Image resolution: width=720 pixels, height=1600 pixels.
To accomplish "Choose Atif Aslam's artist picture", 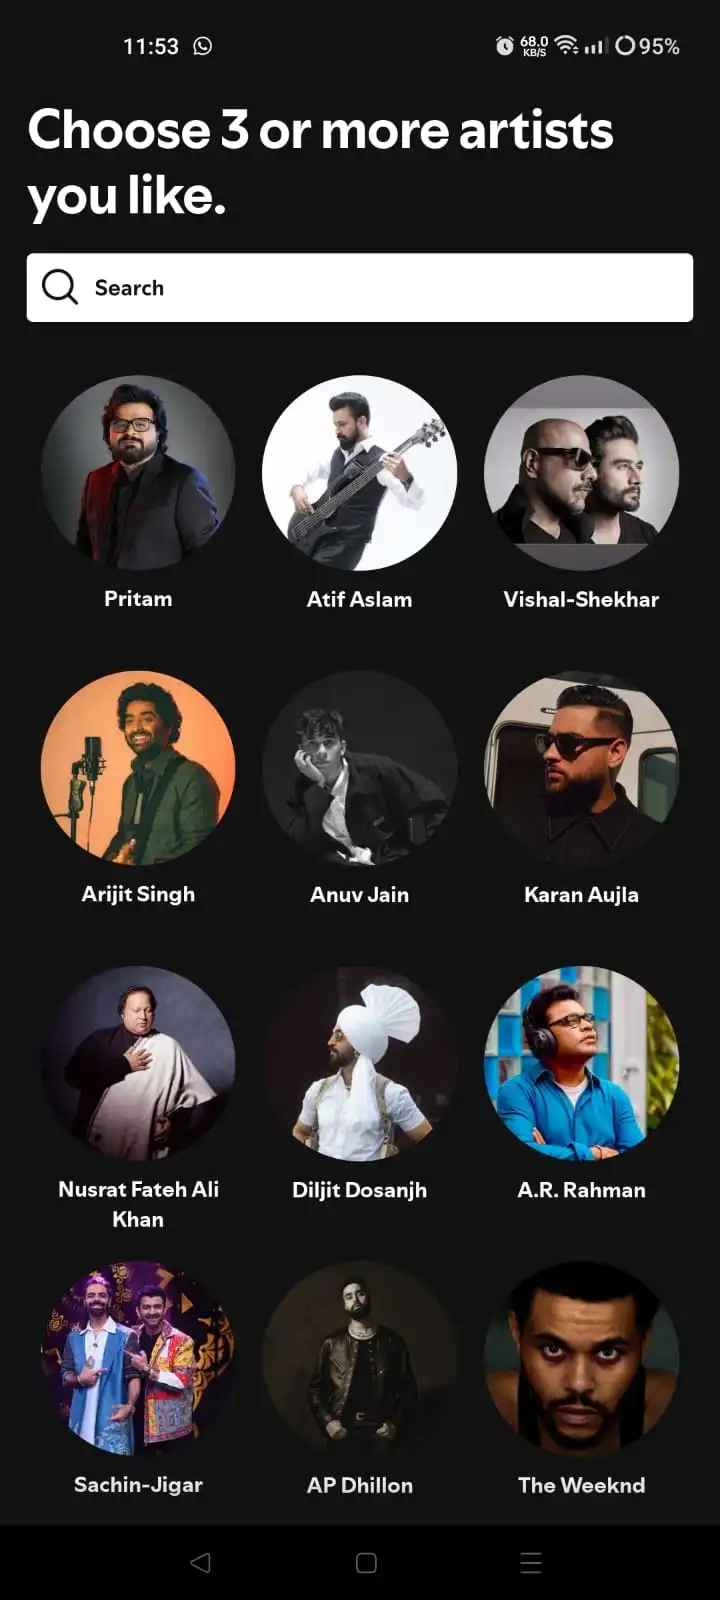I will click(x=360, y=473).
